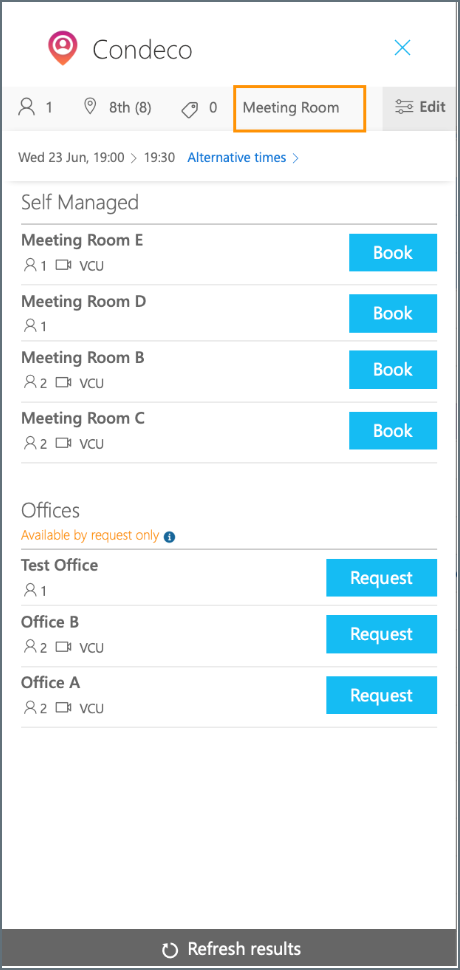Click the sliders icon next to Edit

[x=404, y=108]
